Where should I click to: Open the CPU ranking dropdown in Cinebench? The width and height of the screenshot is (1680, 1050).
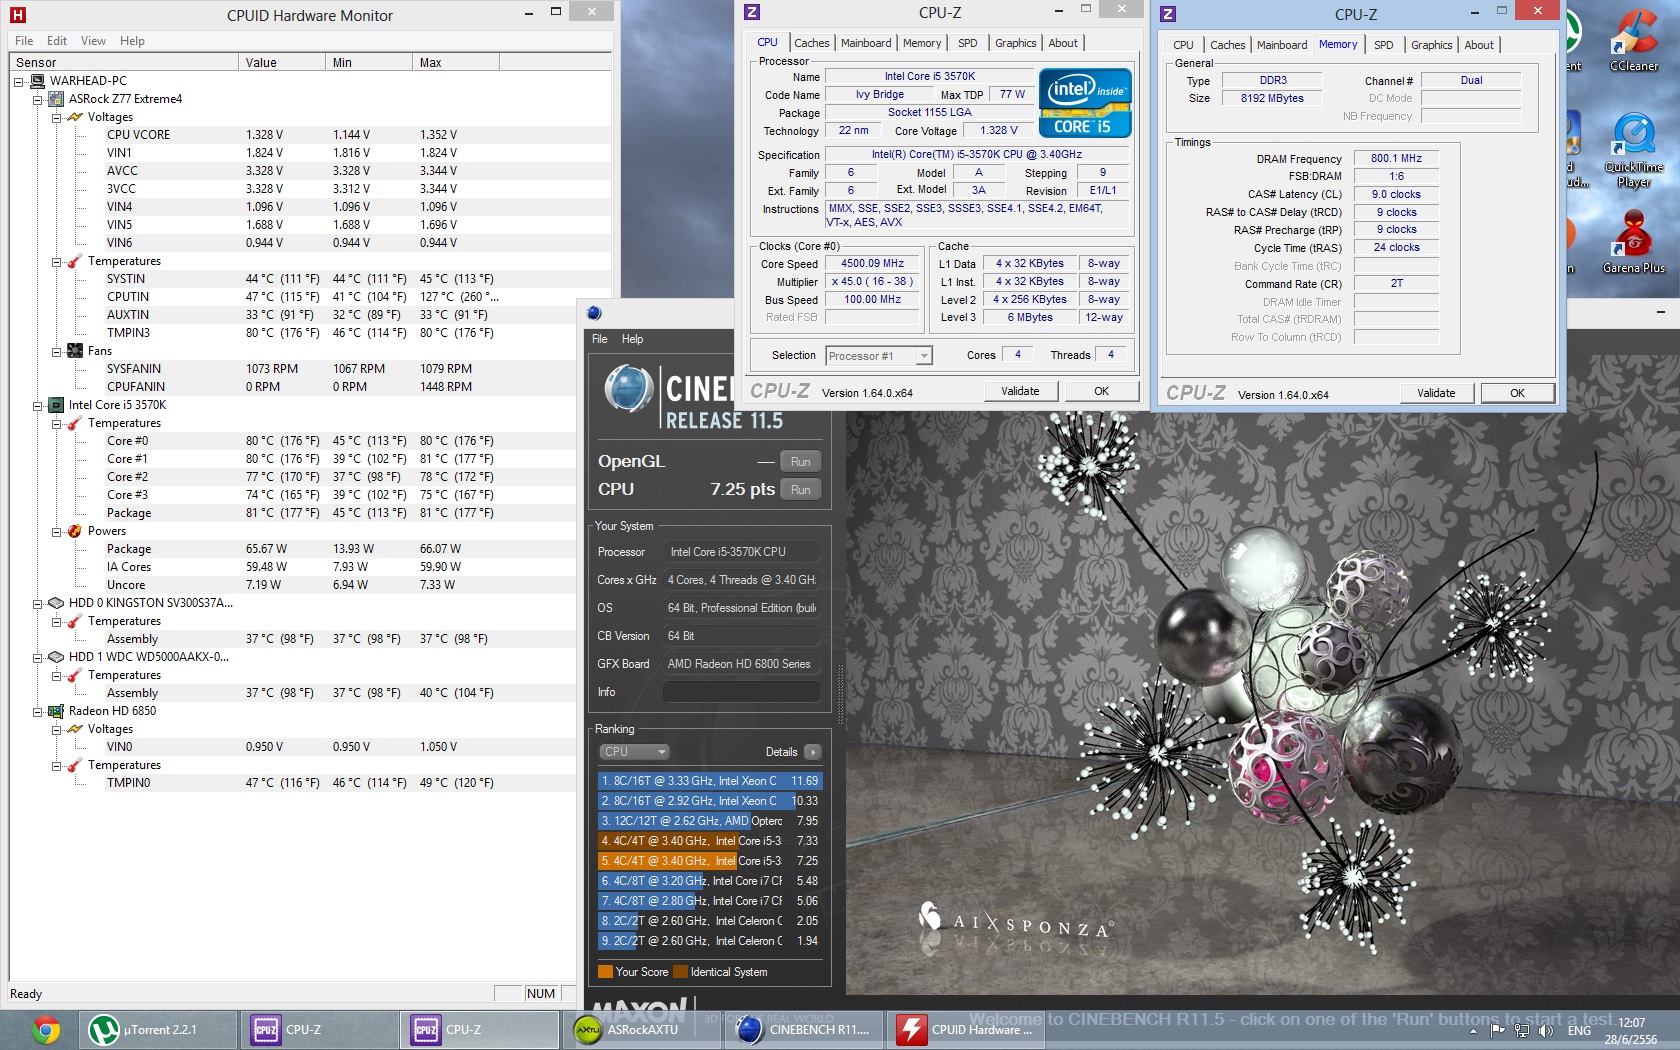click(x=634, y=752)
